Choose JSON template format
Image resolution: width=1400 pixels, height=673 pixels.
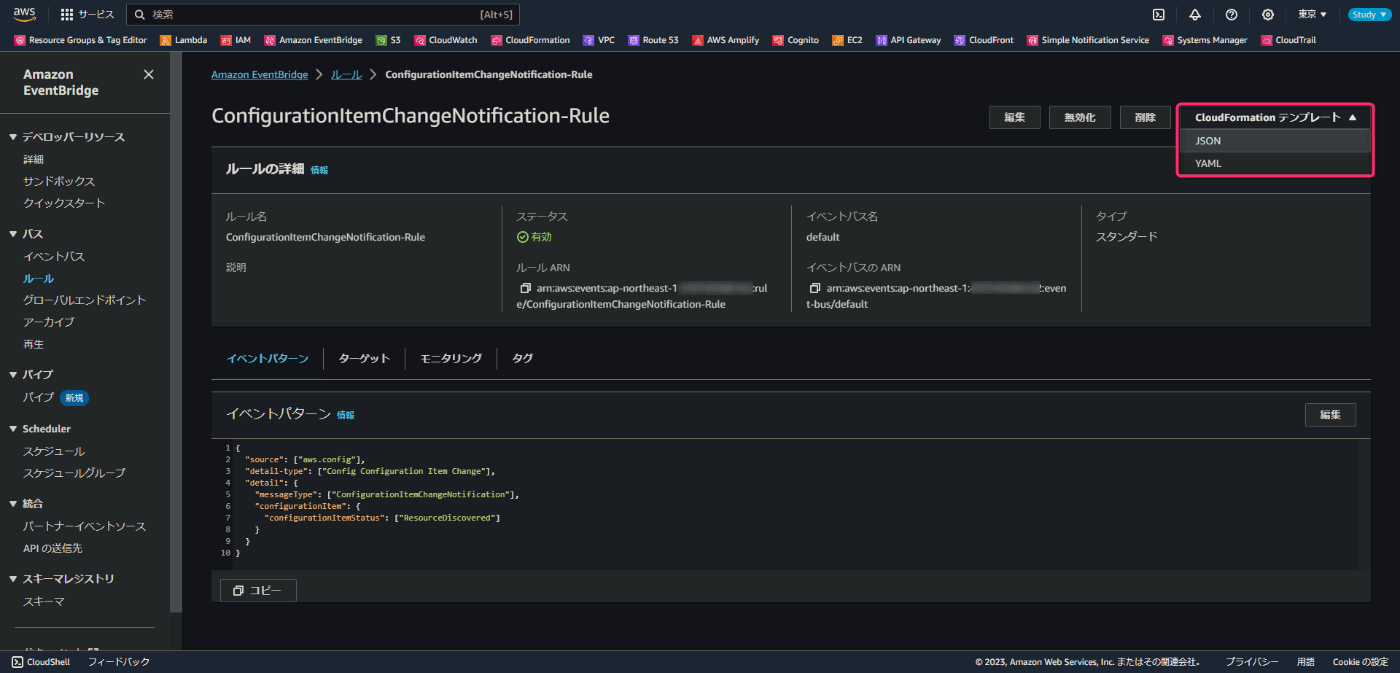(1276, 141)
